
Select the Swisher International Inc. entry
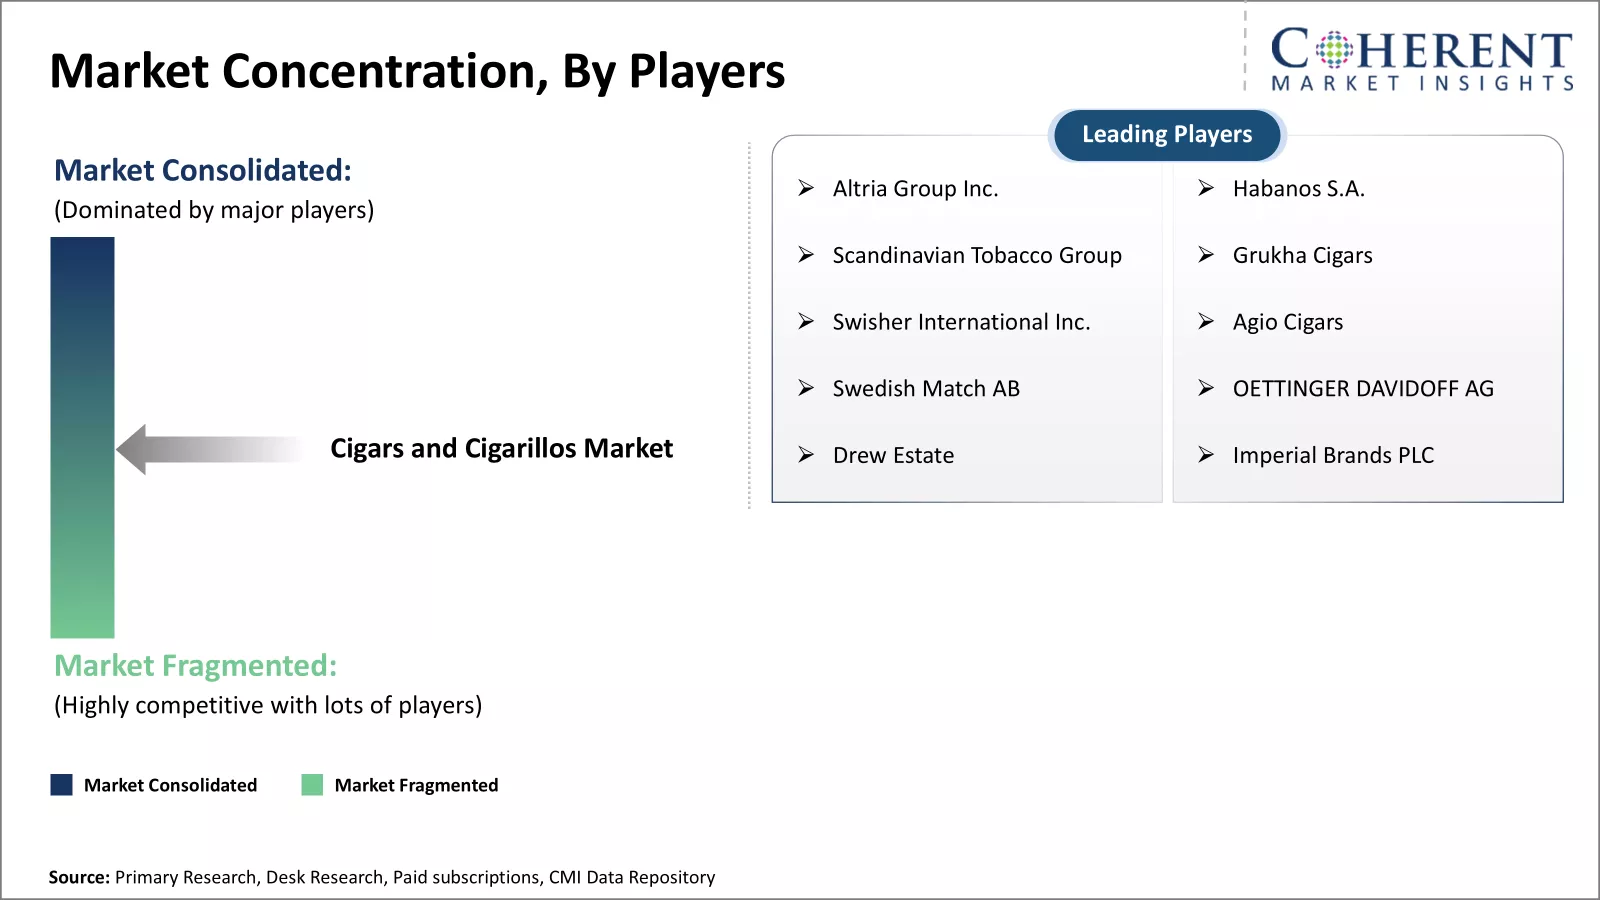click(960, 322)
